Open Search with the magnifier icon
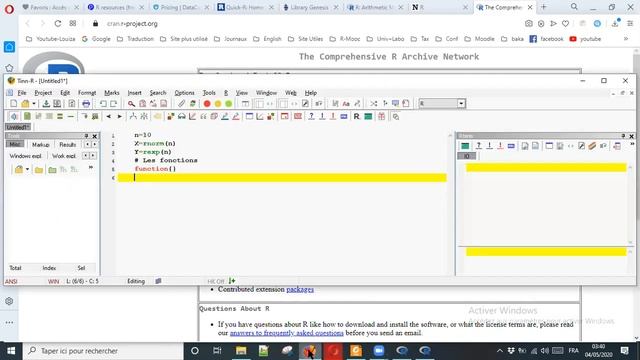The width and height of the screenshot is (640, 360). pyautogui.click(x=131, y=104)
